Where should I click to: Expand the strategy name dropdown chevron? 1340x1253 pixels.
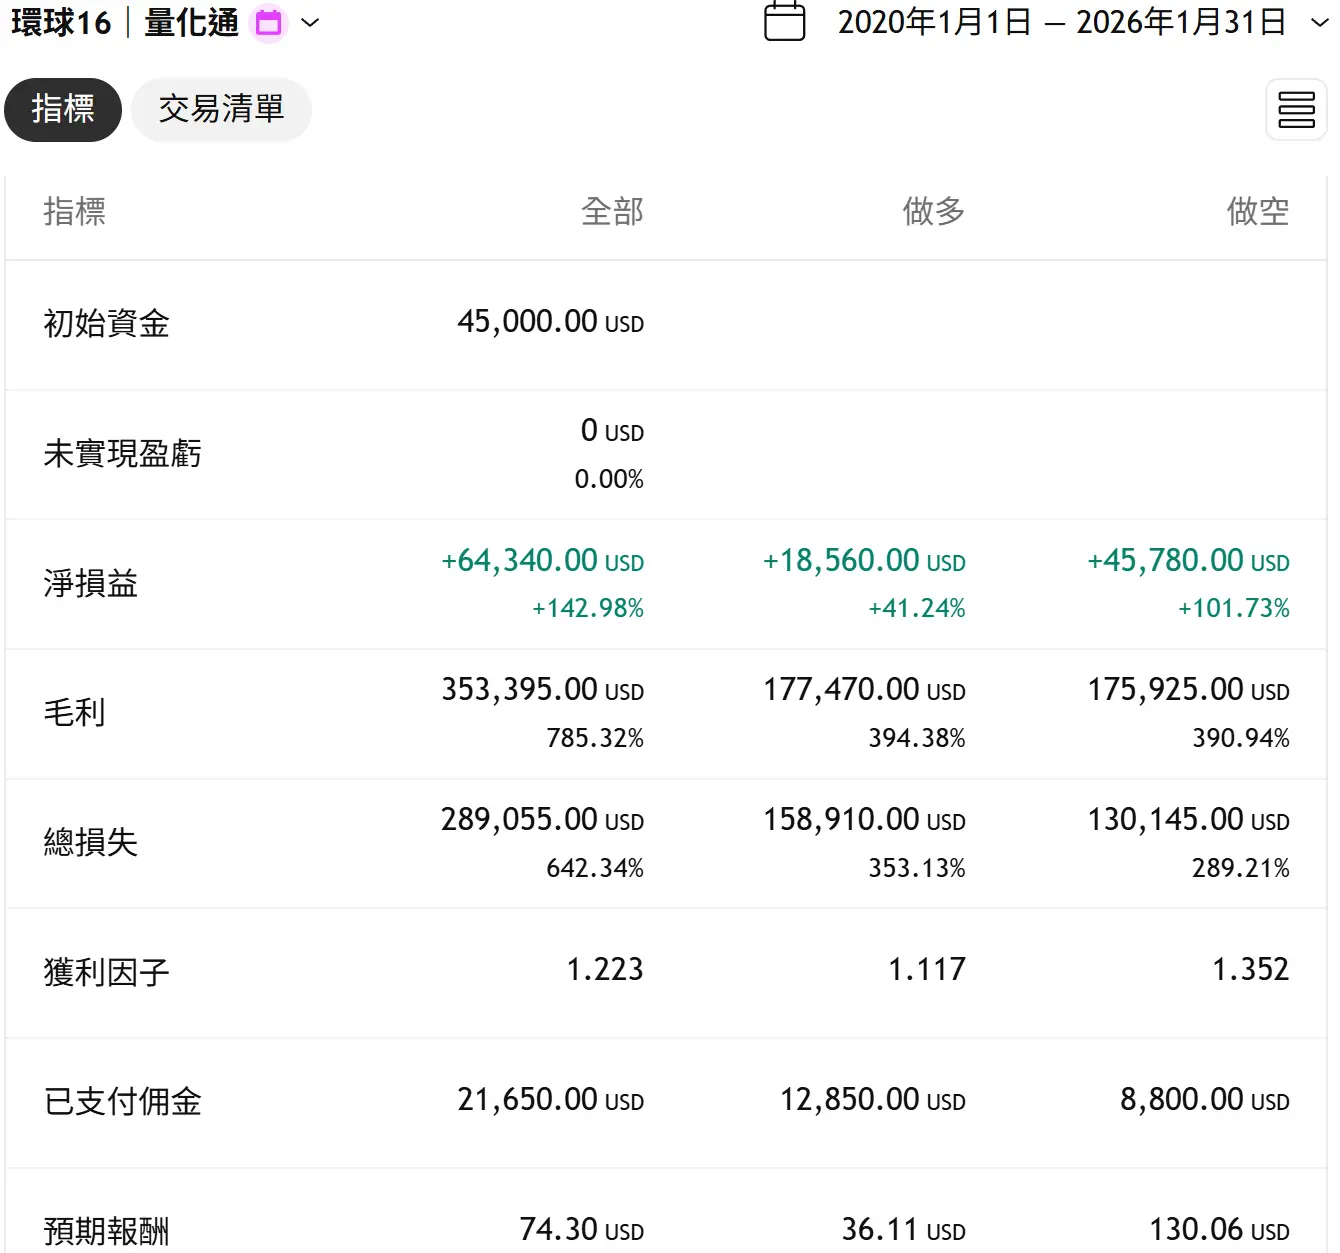tap(310, 23)
